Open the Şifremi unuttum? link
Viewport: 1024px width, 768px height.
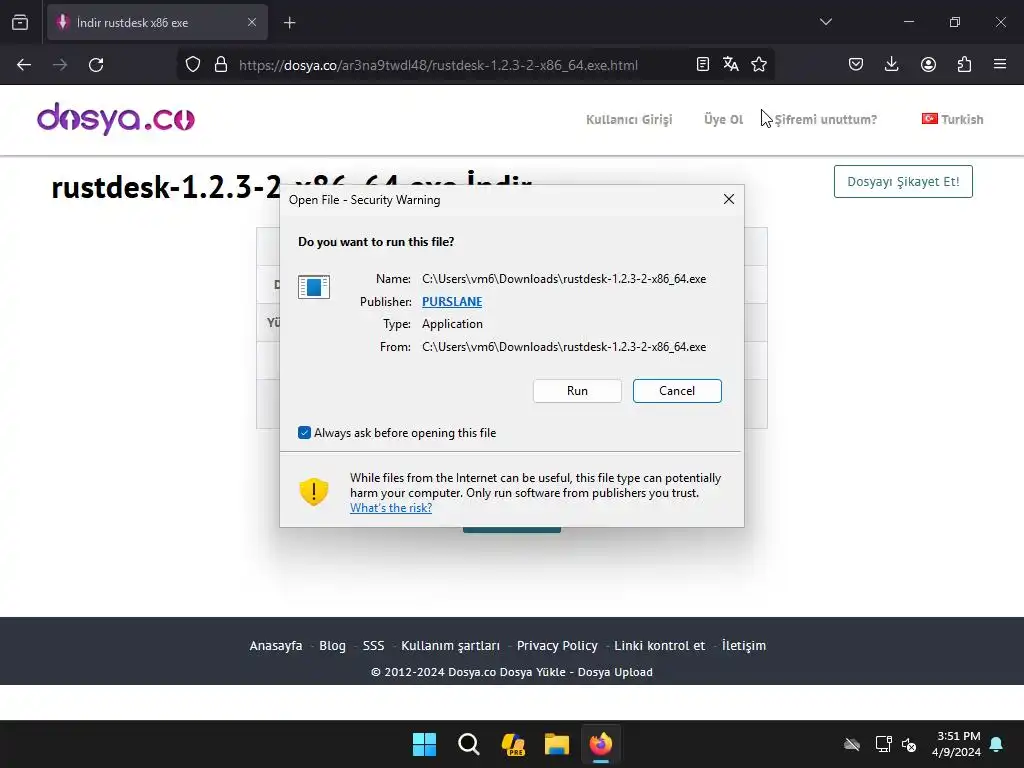[x=825, y=120]
